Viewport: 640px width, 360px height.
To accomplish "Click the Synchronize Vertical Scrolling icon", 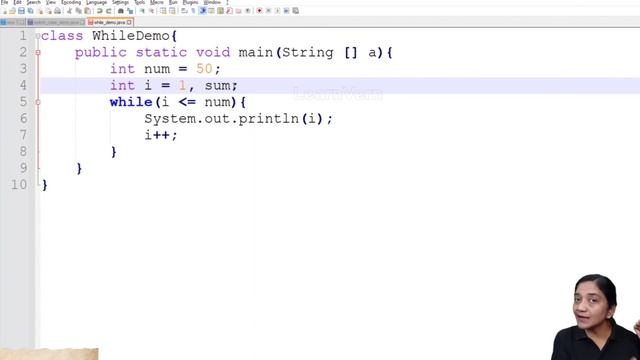I will 163,11.
